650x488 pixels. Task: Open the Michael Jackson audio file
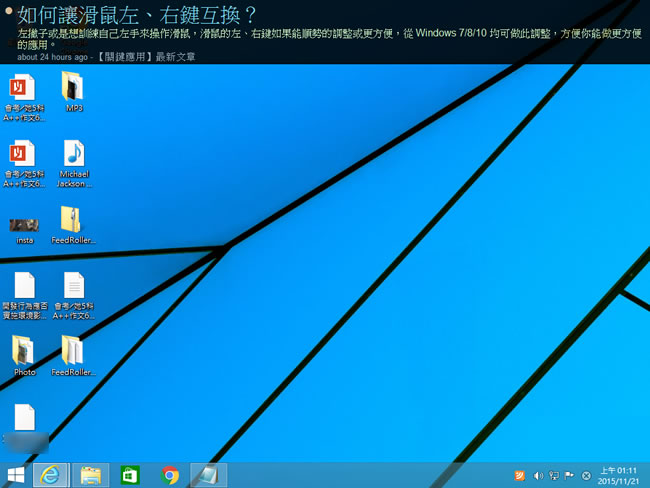point(73,153)
